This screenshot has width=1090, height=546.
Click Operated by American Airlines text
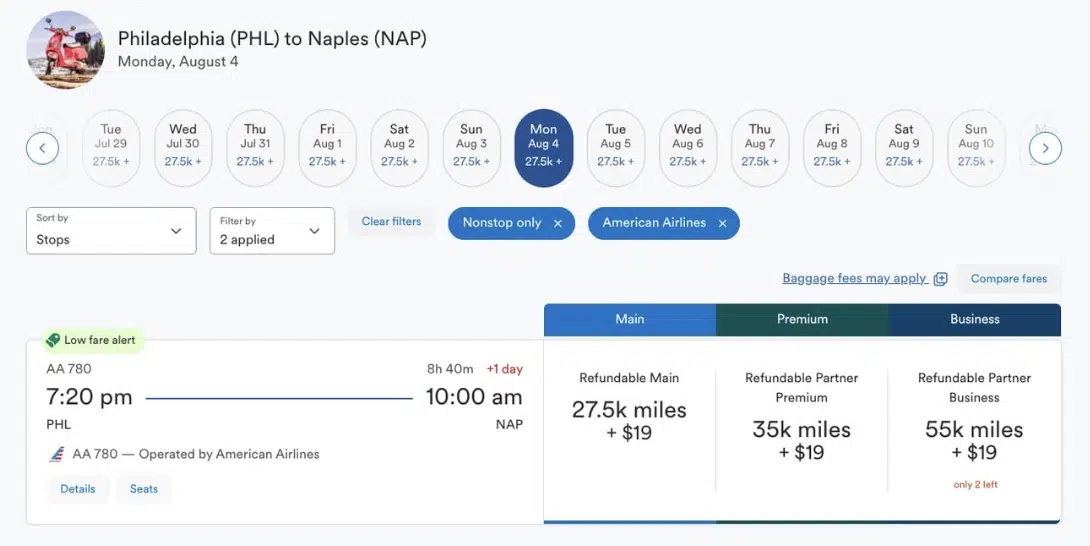click(229, 454)
